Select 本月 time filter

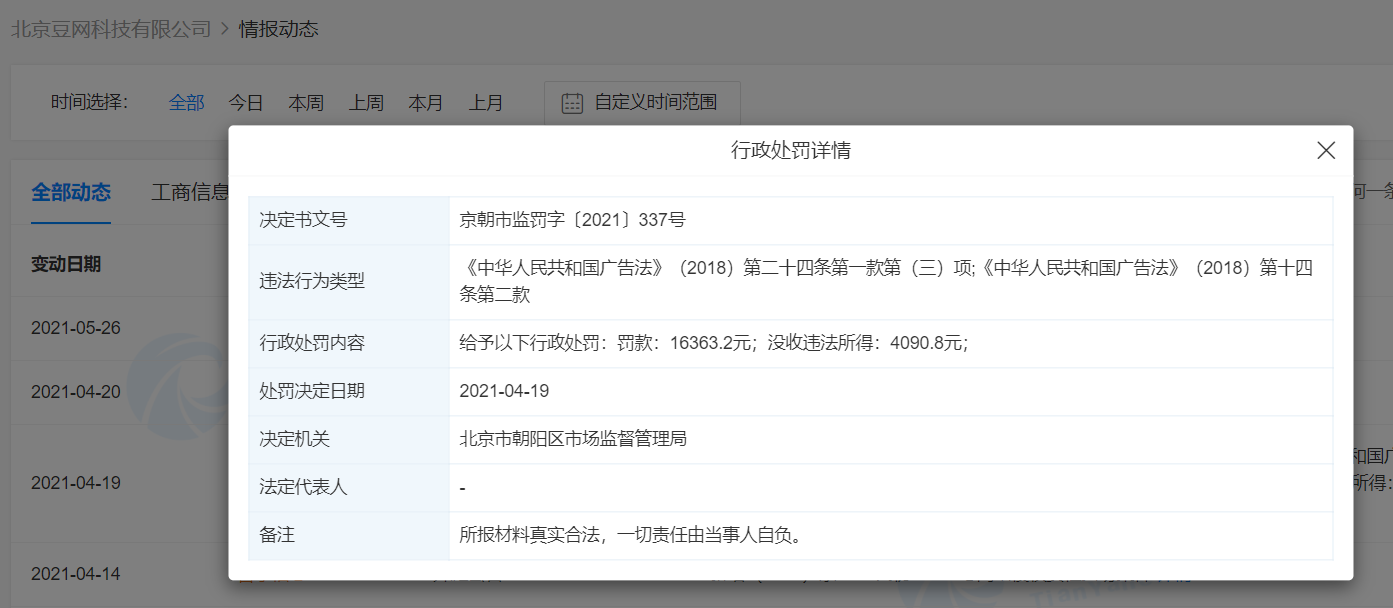[426, 103]
